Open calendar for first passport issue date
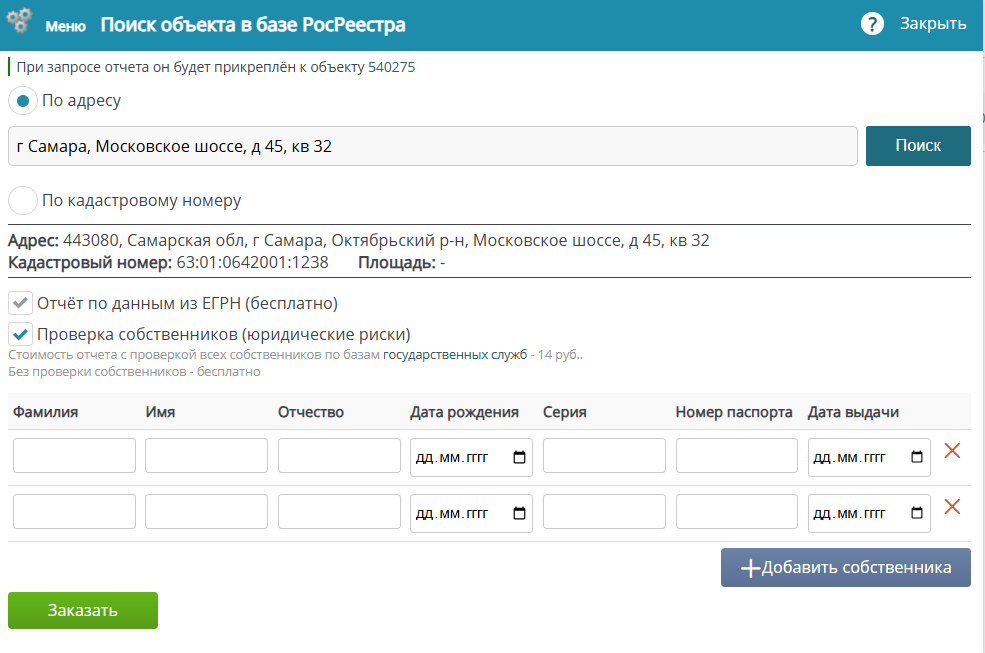 coord(917,457)
